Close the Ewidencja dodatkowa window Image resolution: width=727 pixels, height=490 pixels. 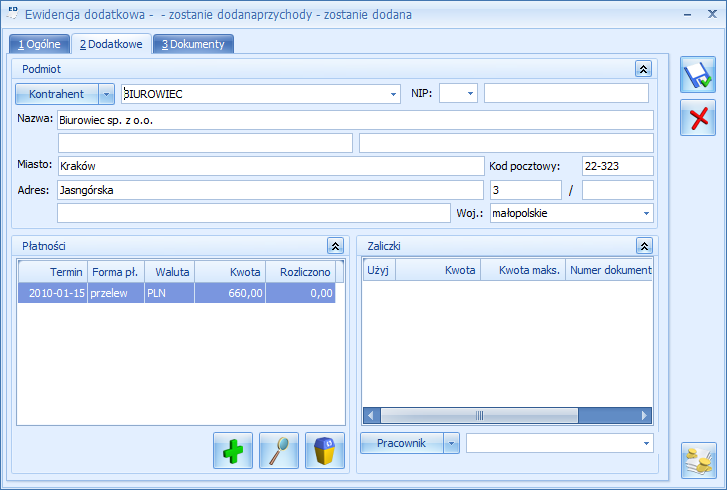(712, 14)
